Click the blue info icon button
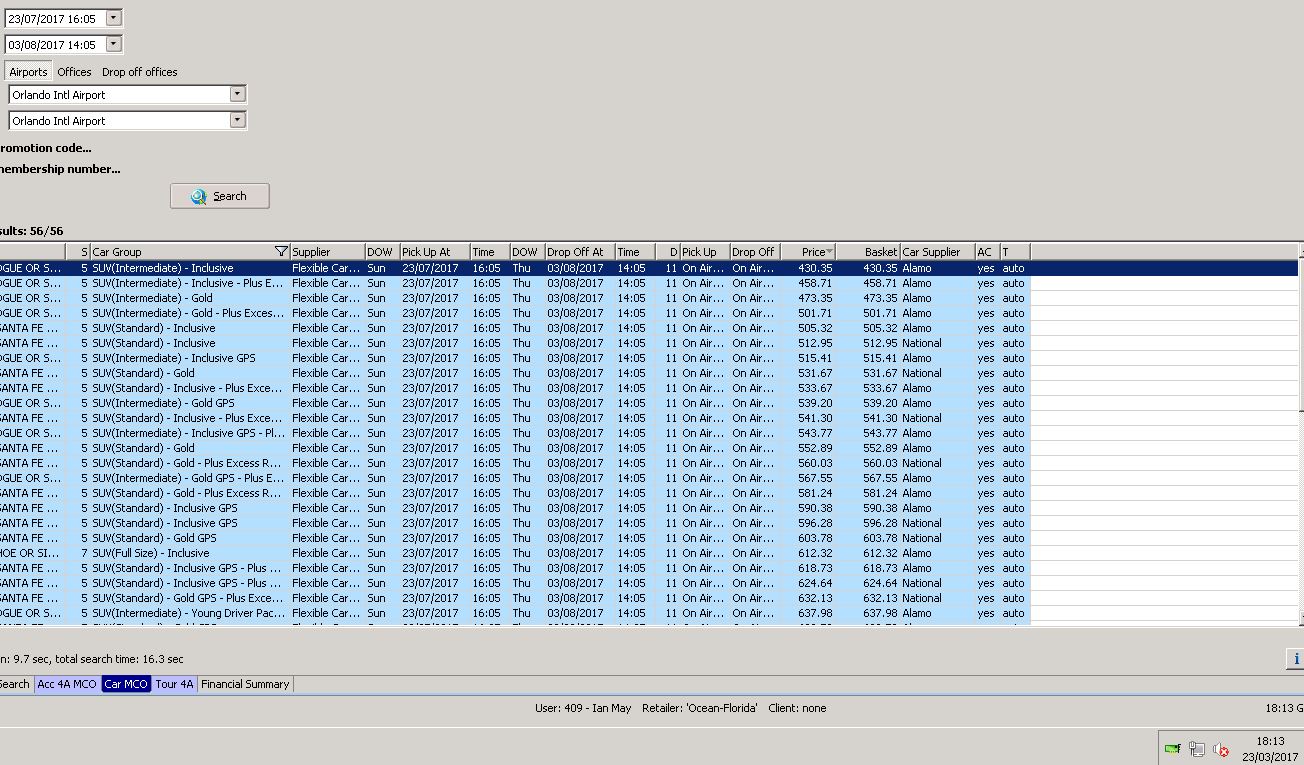 tap(1296, 658)
